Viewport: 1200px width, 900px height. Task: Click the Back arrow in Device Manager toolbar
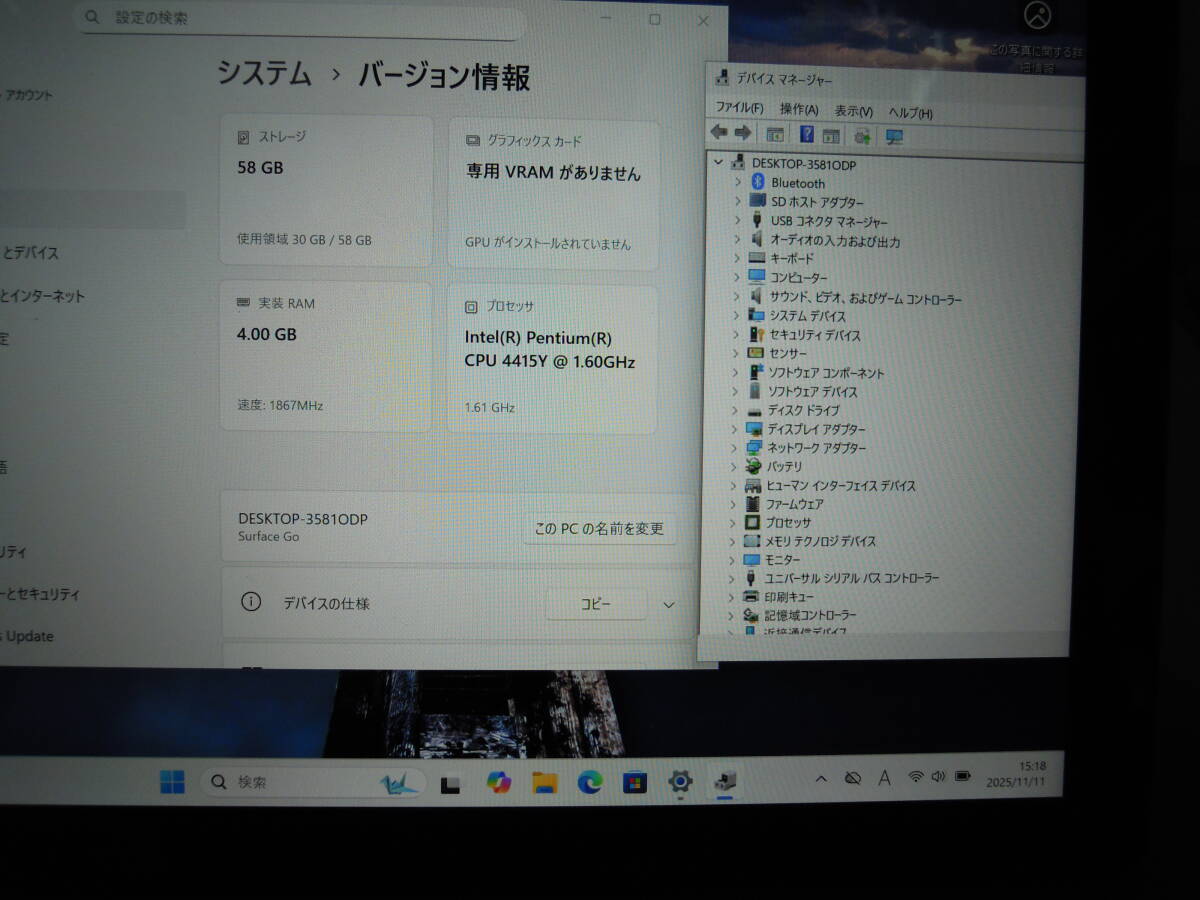[x=718, y=133]
